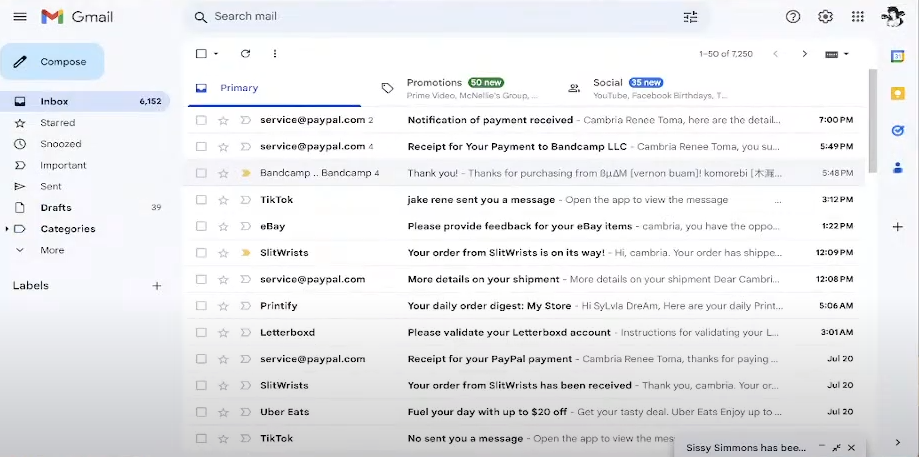Open Google Keep side panel
Image resolution: width=919 pixels, height=457 pixels.
click(897, 93)
